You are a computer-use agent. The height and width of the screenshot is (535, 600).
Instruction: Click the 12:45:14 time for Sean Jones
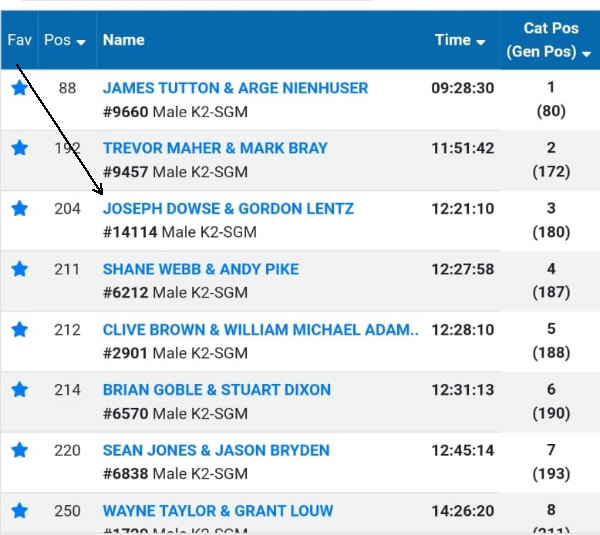tap(463, 451)
